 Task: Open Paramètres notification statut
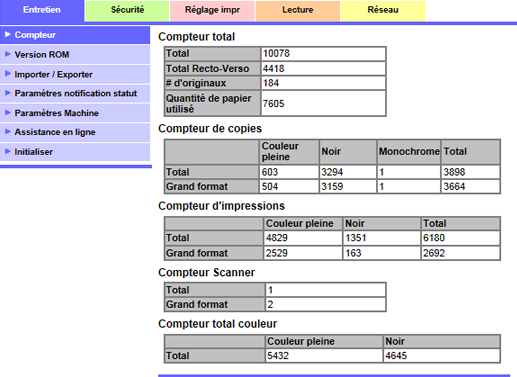[75, 94]
